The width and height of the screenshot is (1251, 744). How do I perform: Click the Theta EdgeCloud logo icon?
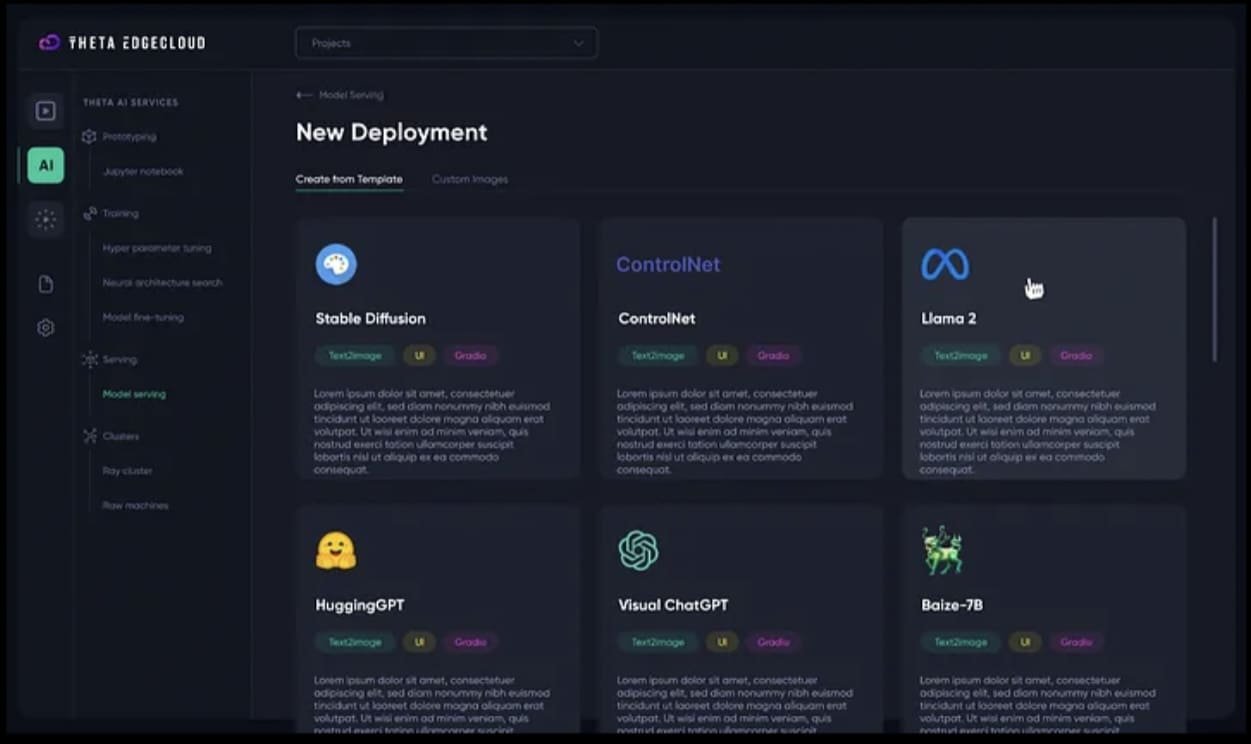49,43
